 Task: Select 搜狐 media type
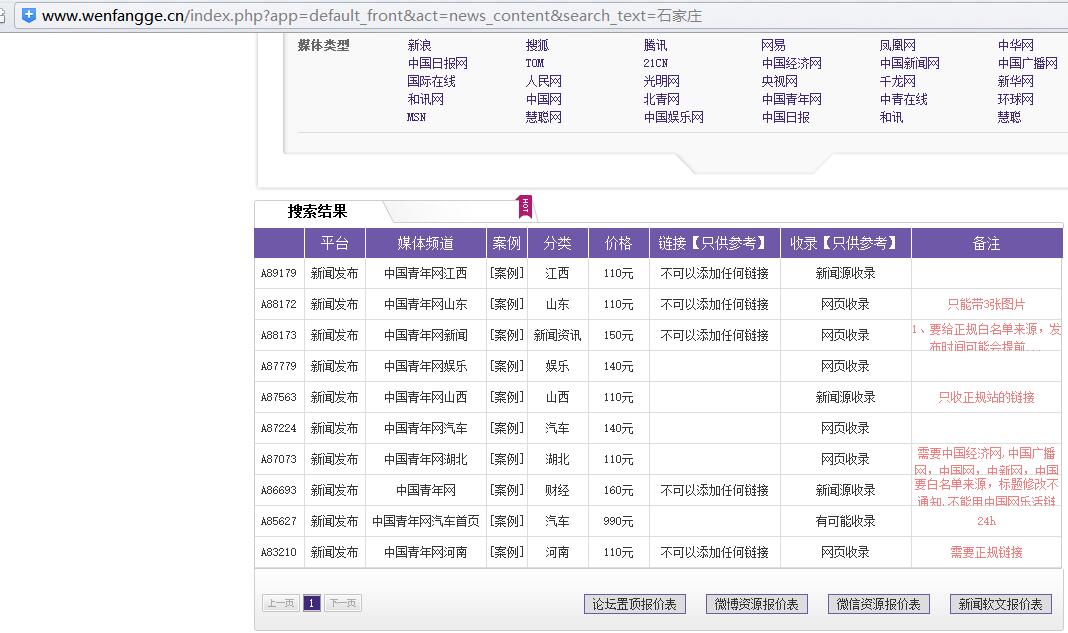tap(537, 45)
